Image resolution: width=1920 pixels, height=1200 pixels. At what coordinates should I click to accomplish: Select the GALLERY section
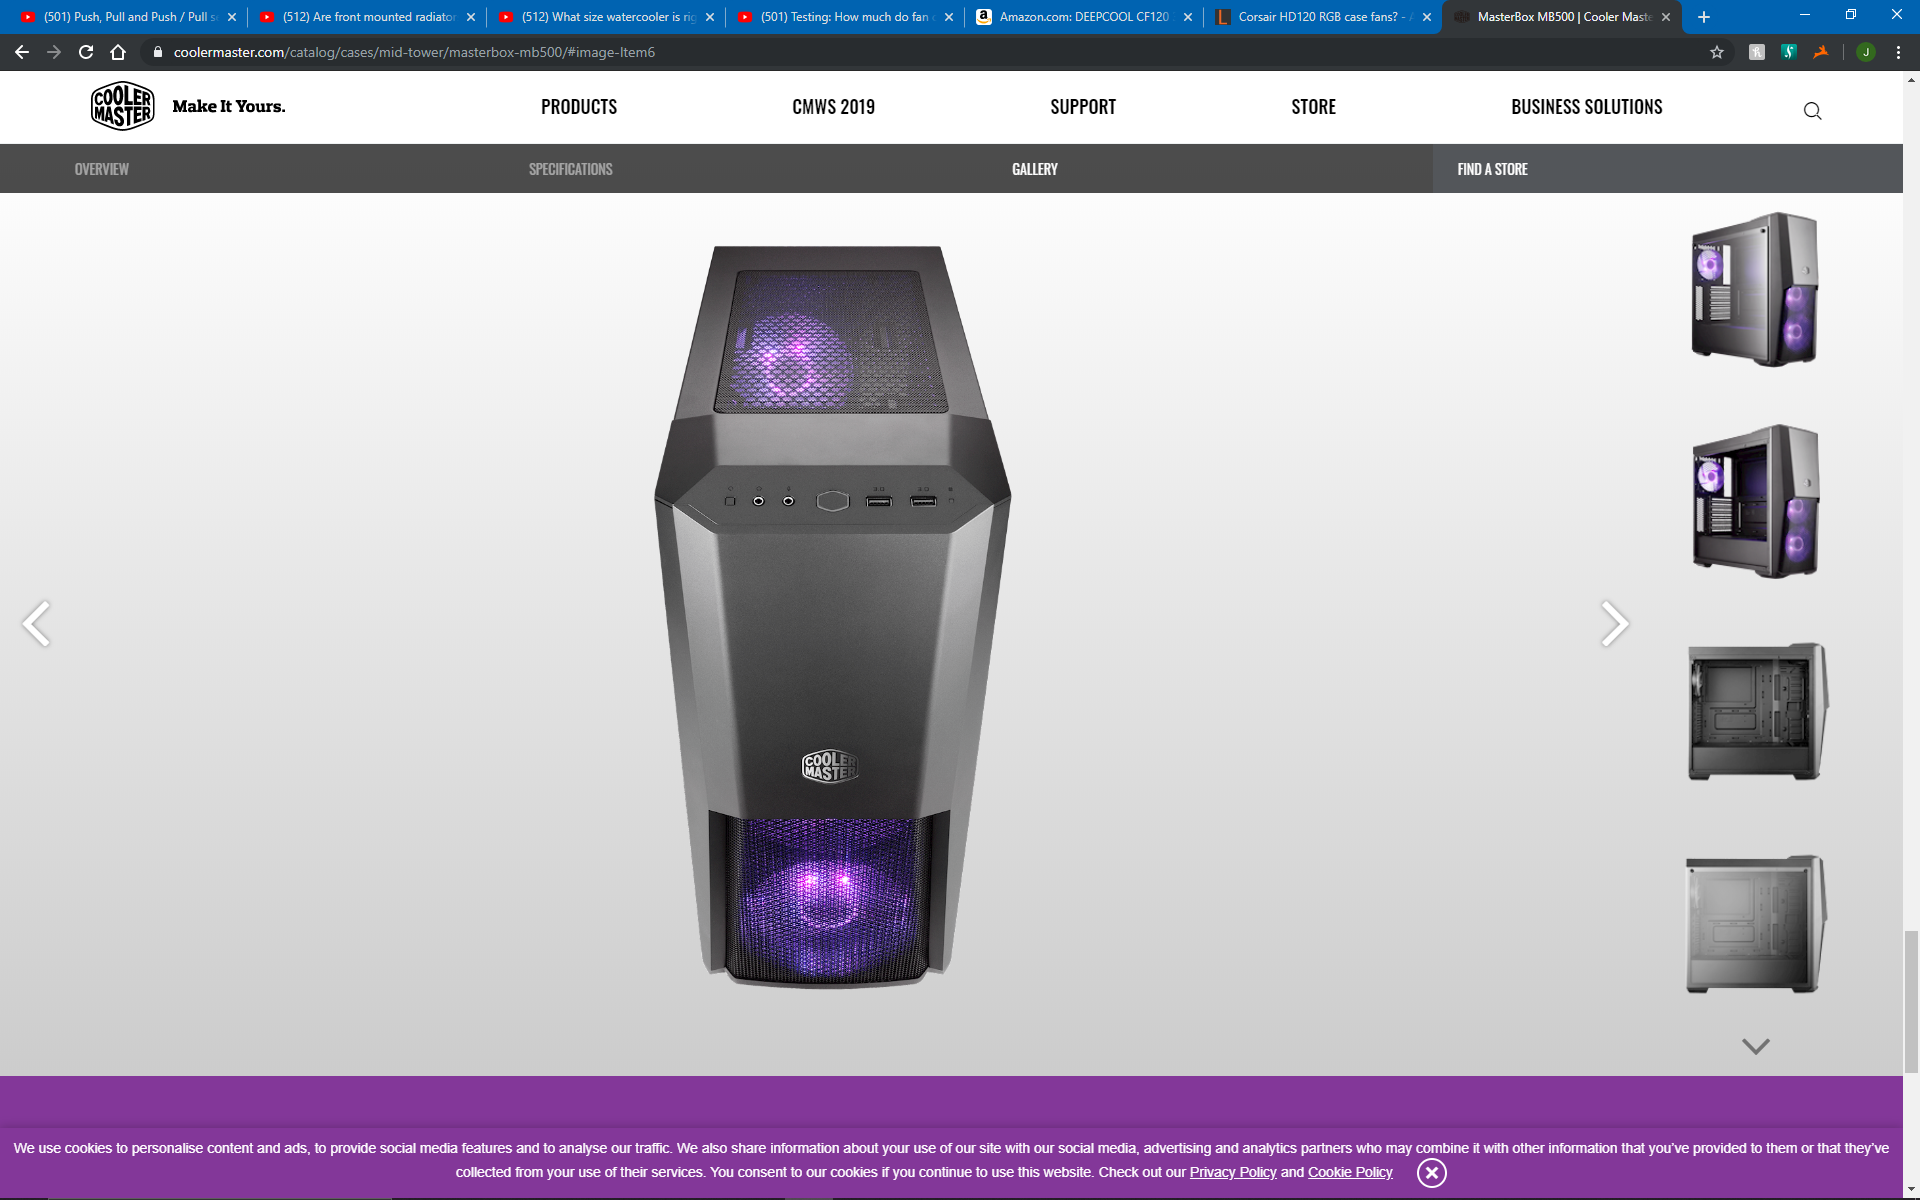point(1035,169)
